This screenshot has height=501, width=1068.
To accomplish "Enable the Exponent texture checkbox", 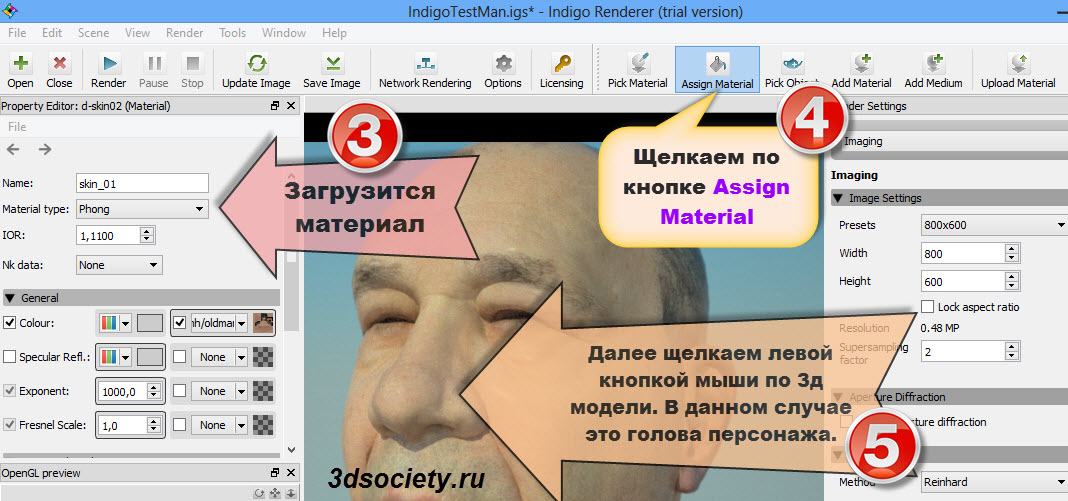I will click(179, 391).
